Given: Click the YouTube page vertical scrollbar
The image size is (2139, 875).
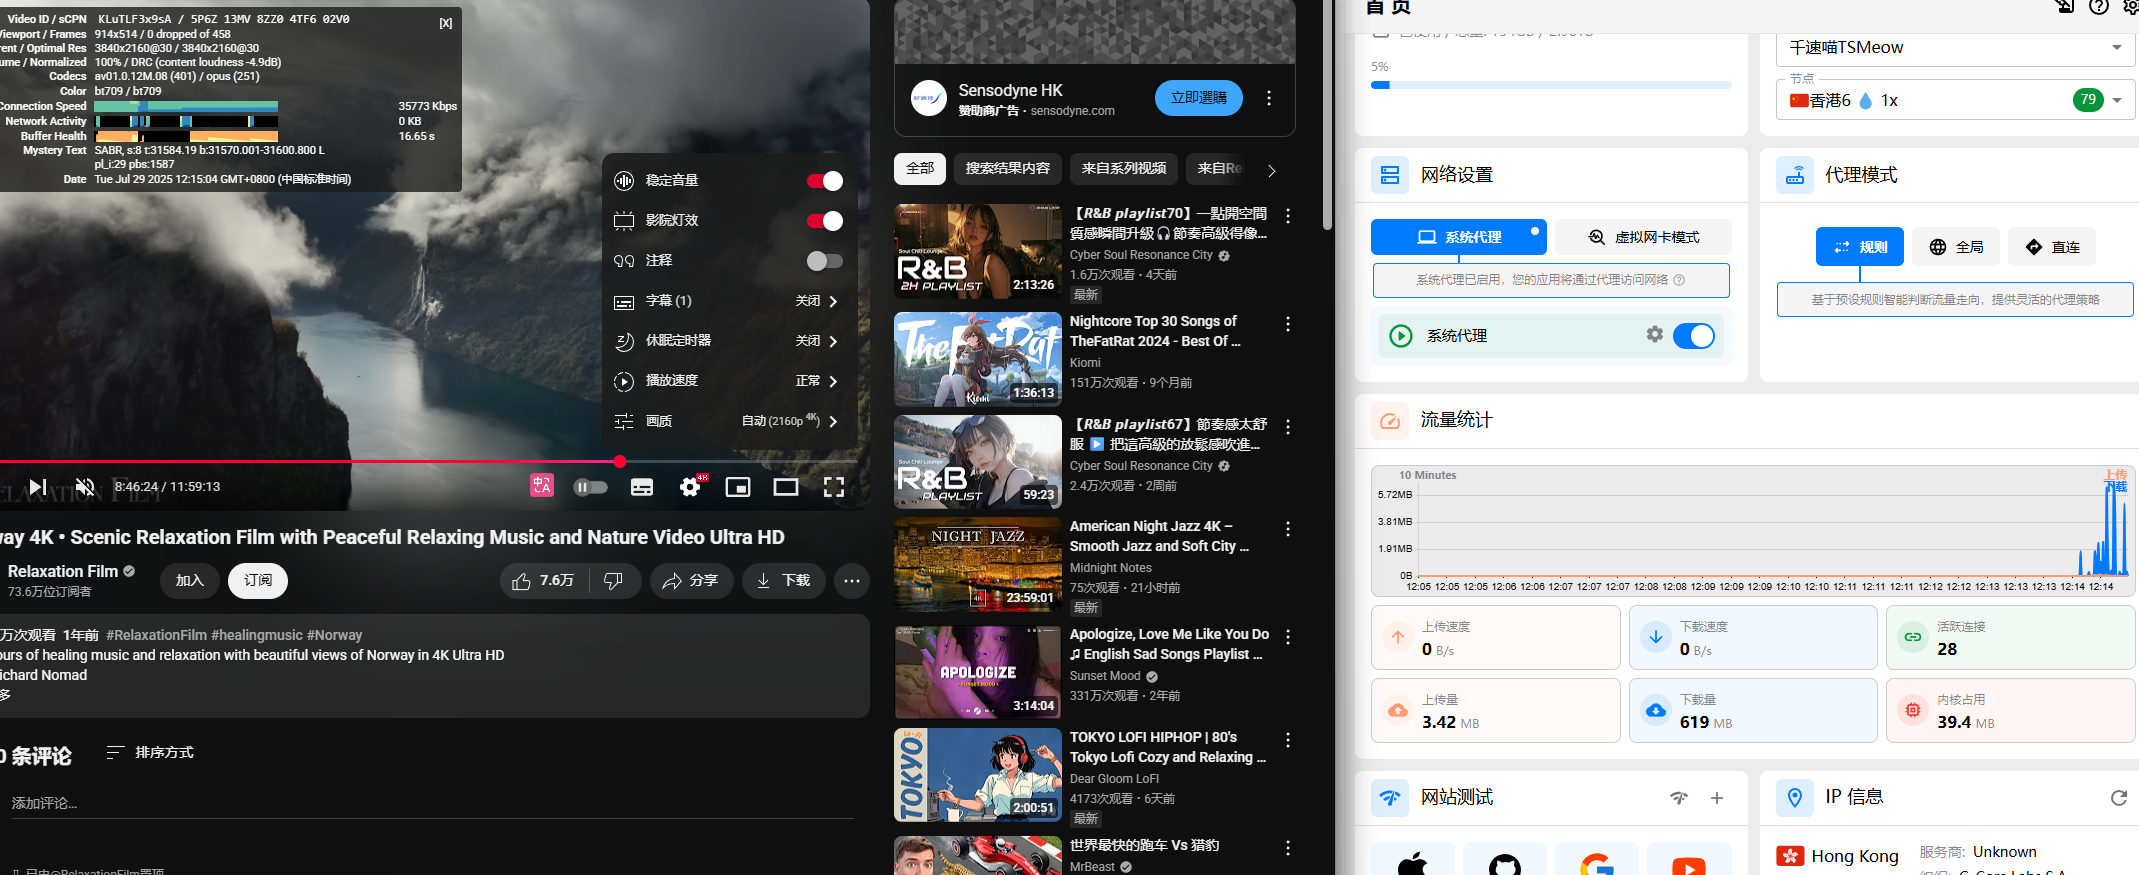Looking at the screenshot, I should [1327, 115].
